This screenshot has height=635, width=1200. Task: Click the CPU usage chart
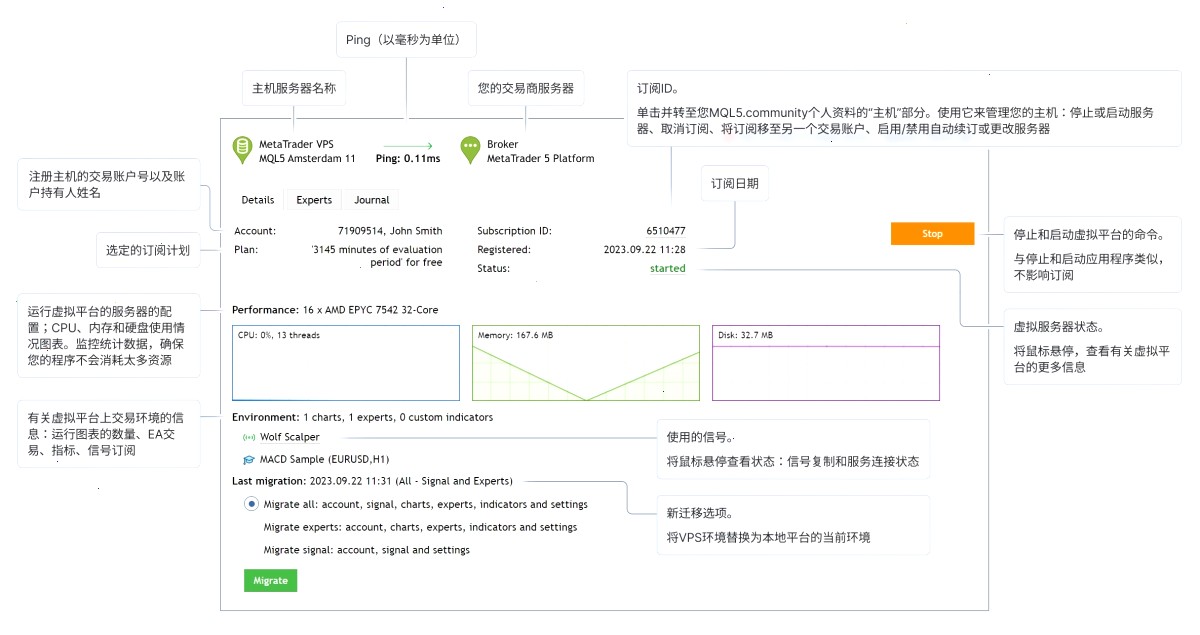tap(346, 363)
